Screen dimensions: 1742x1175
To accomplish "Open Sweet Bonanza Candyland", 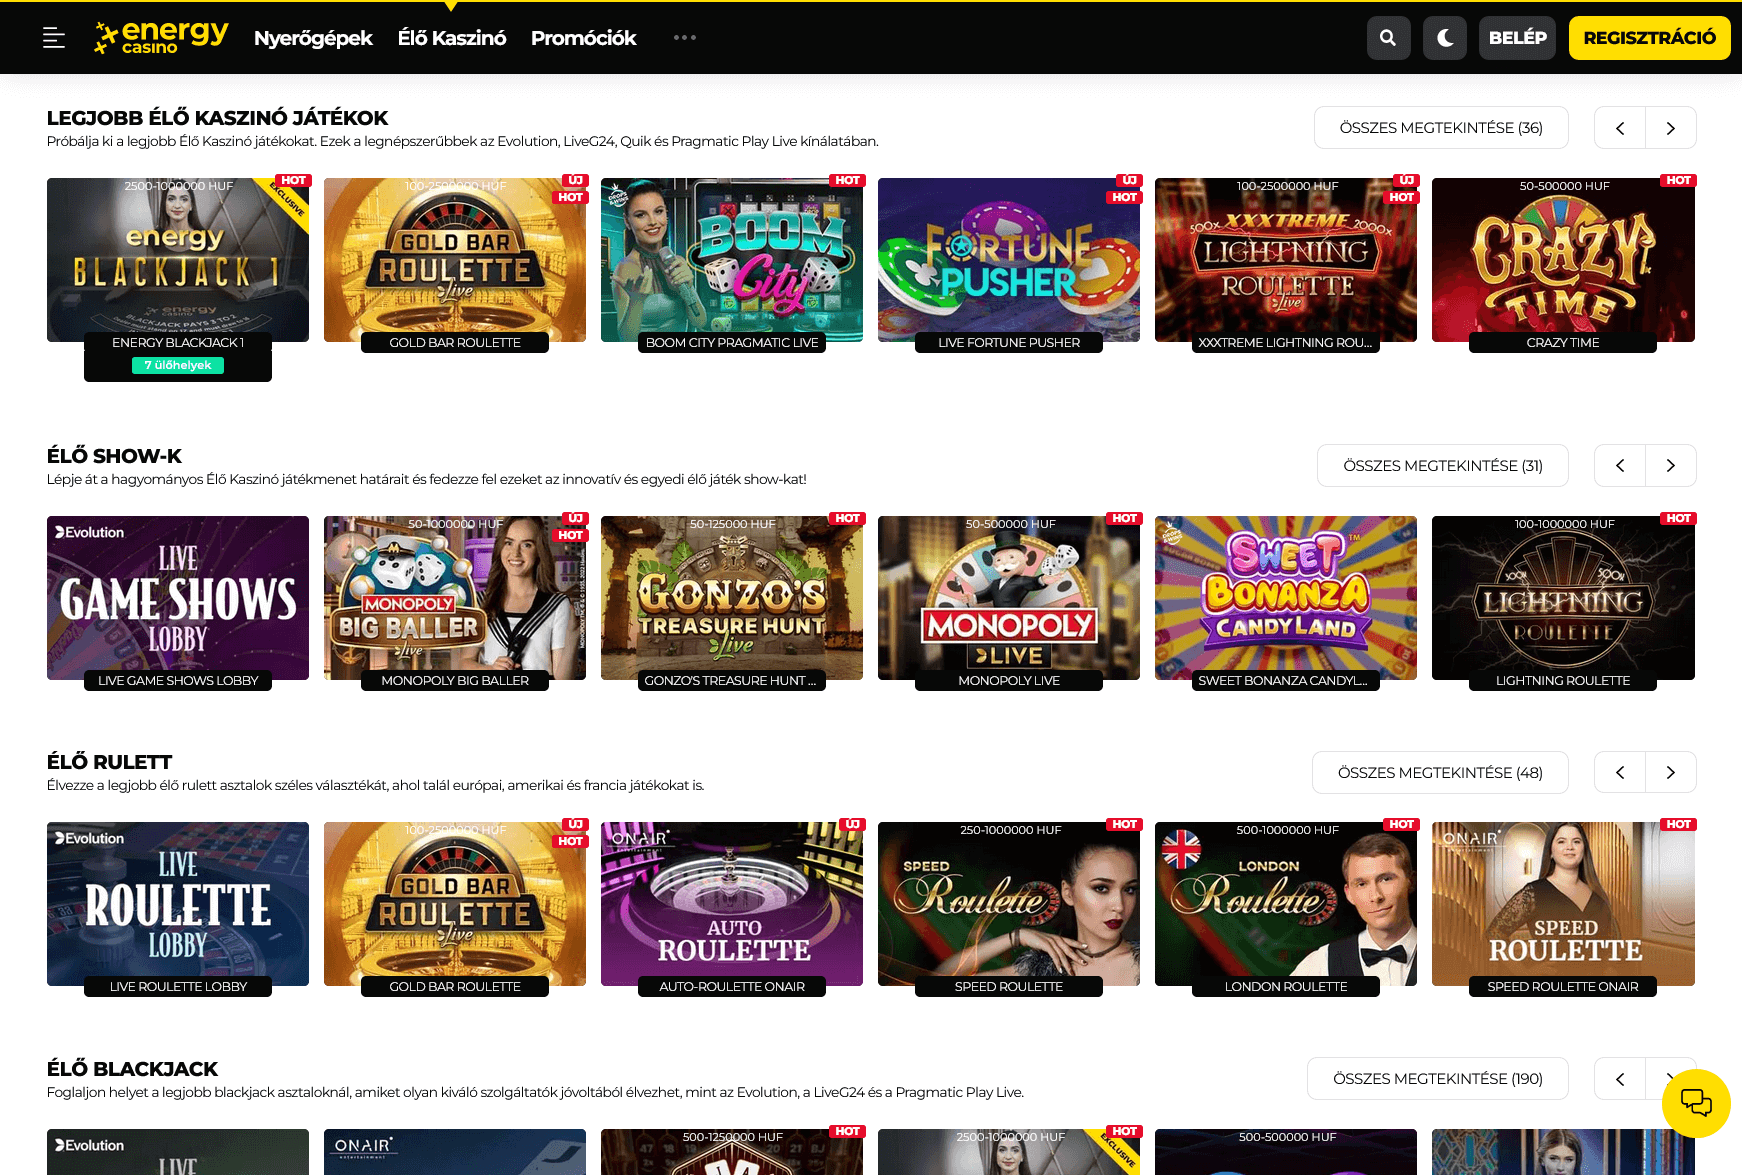I will point(1286,598).
